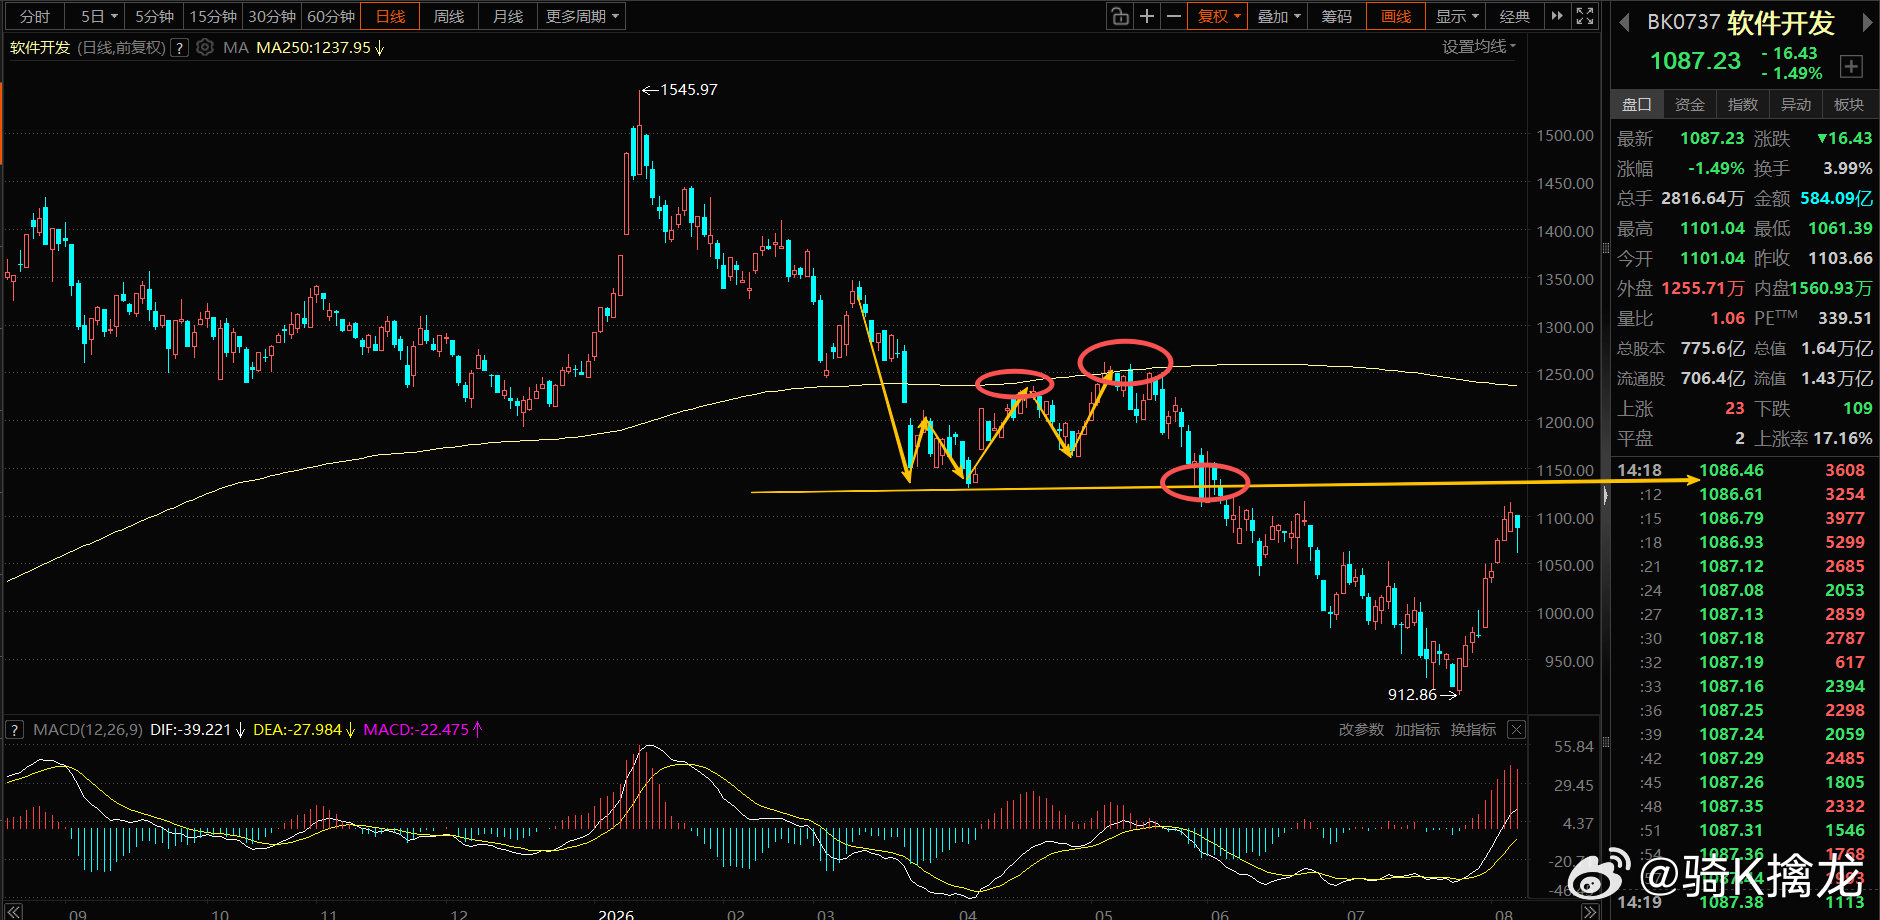This screenshot has width=1880, height=920.
Task: Open the 复权 adjustment dropdown
Action: [x=1218, y=16]
